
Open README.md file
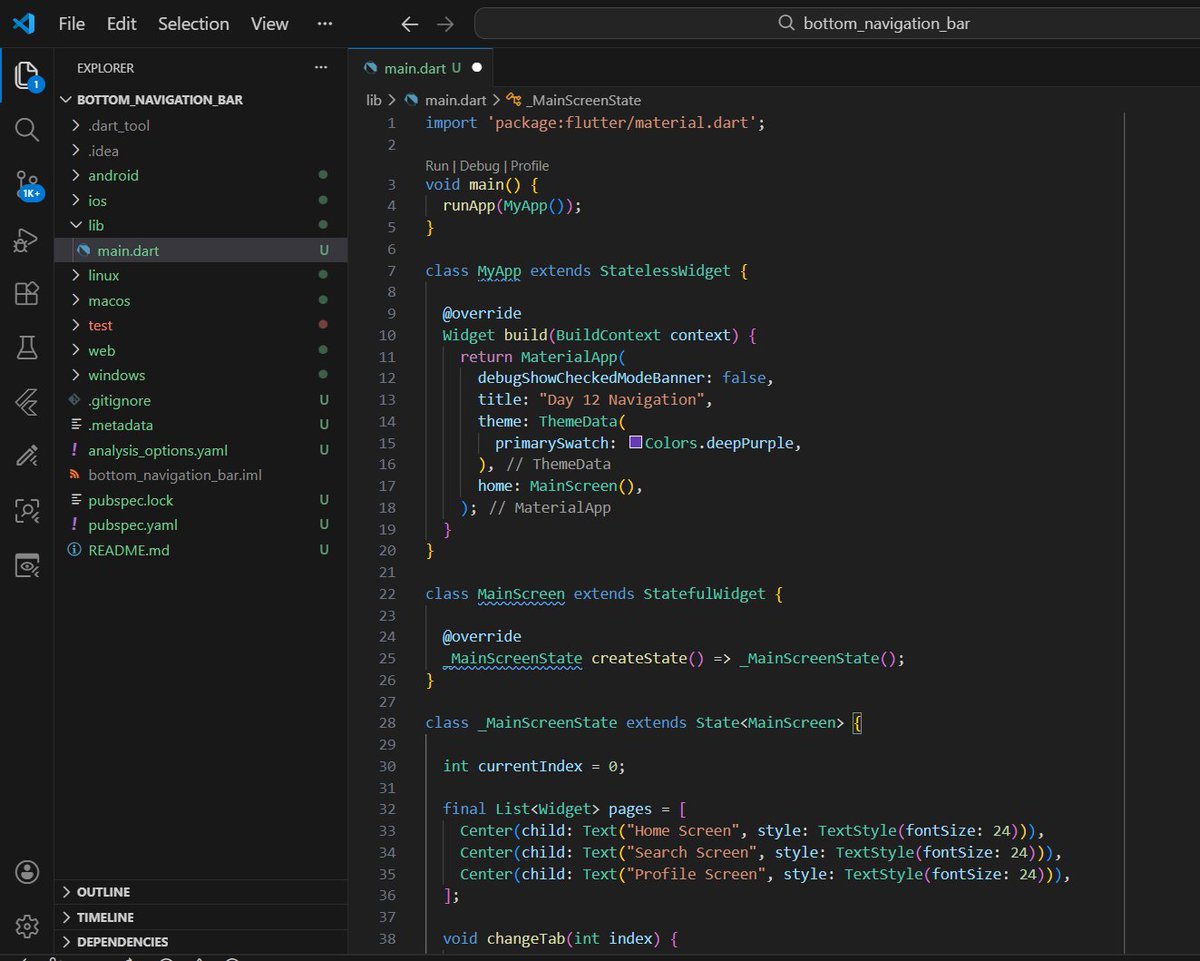[129, 551]
